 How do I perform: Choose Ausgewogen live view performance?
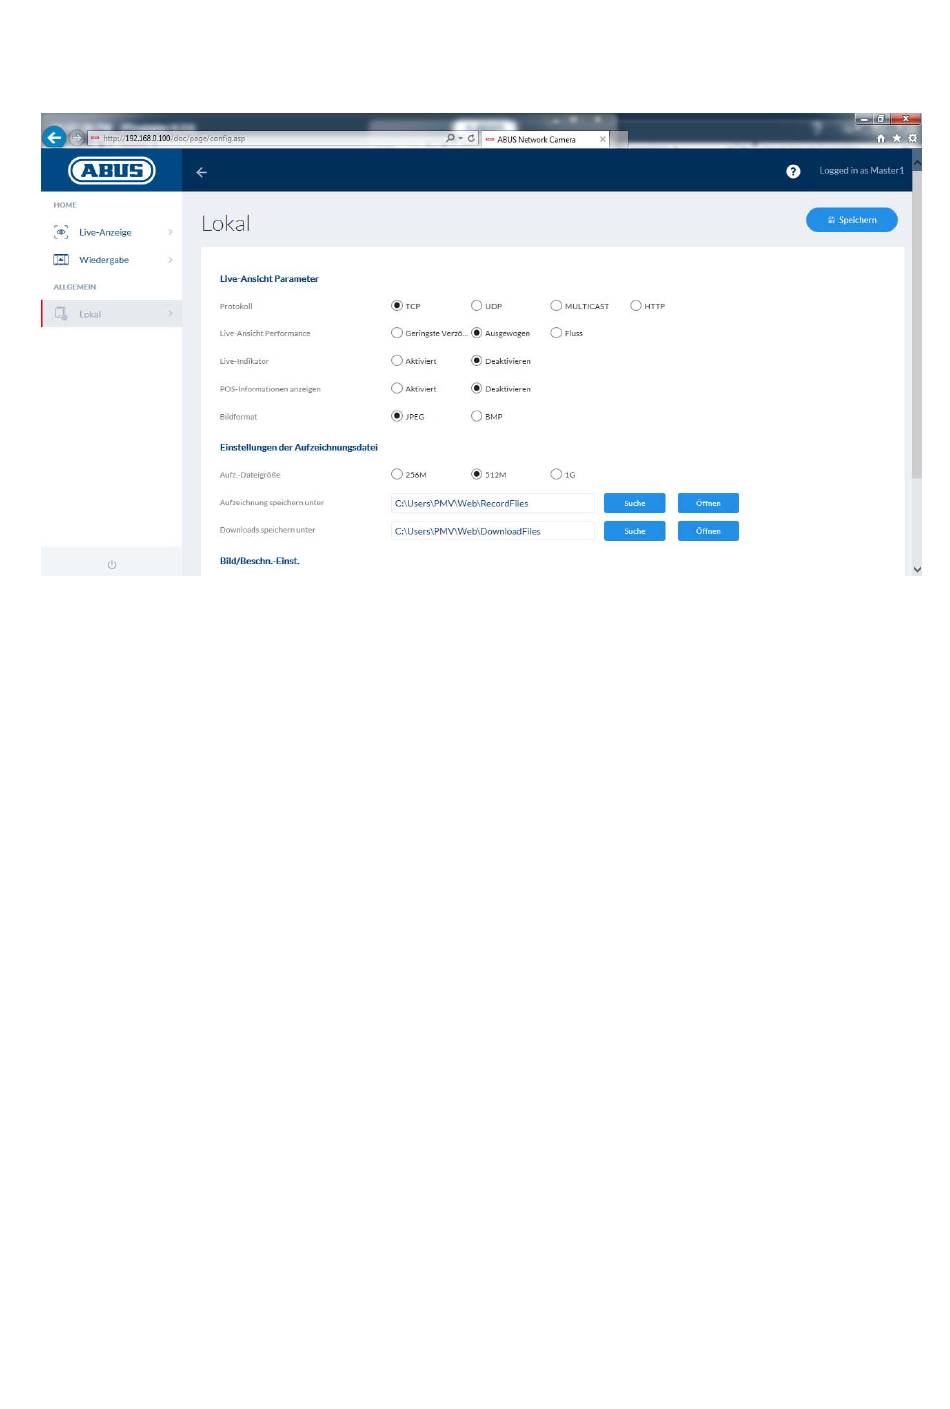coord(477,333)
